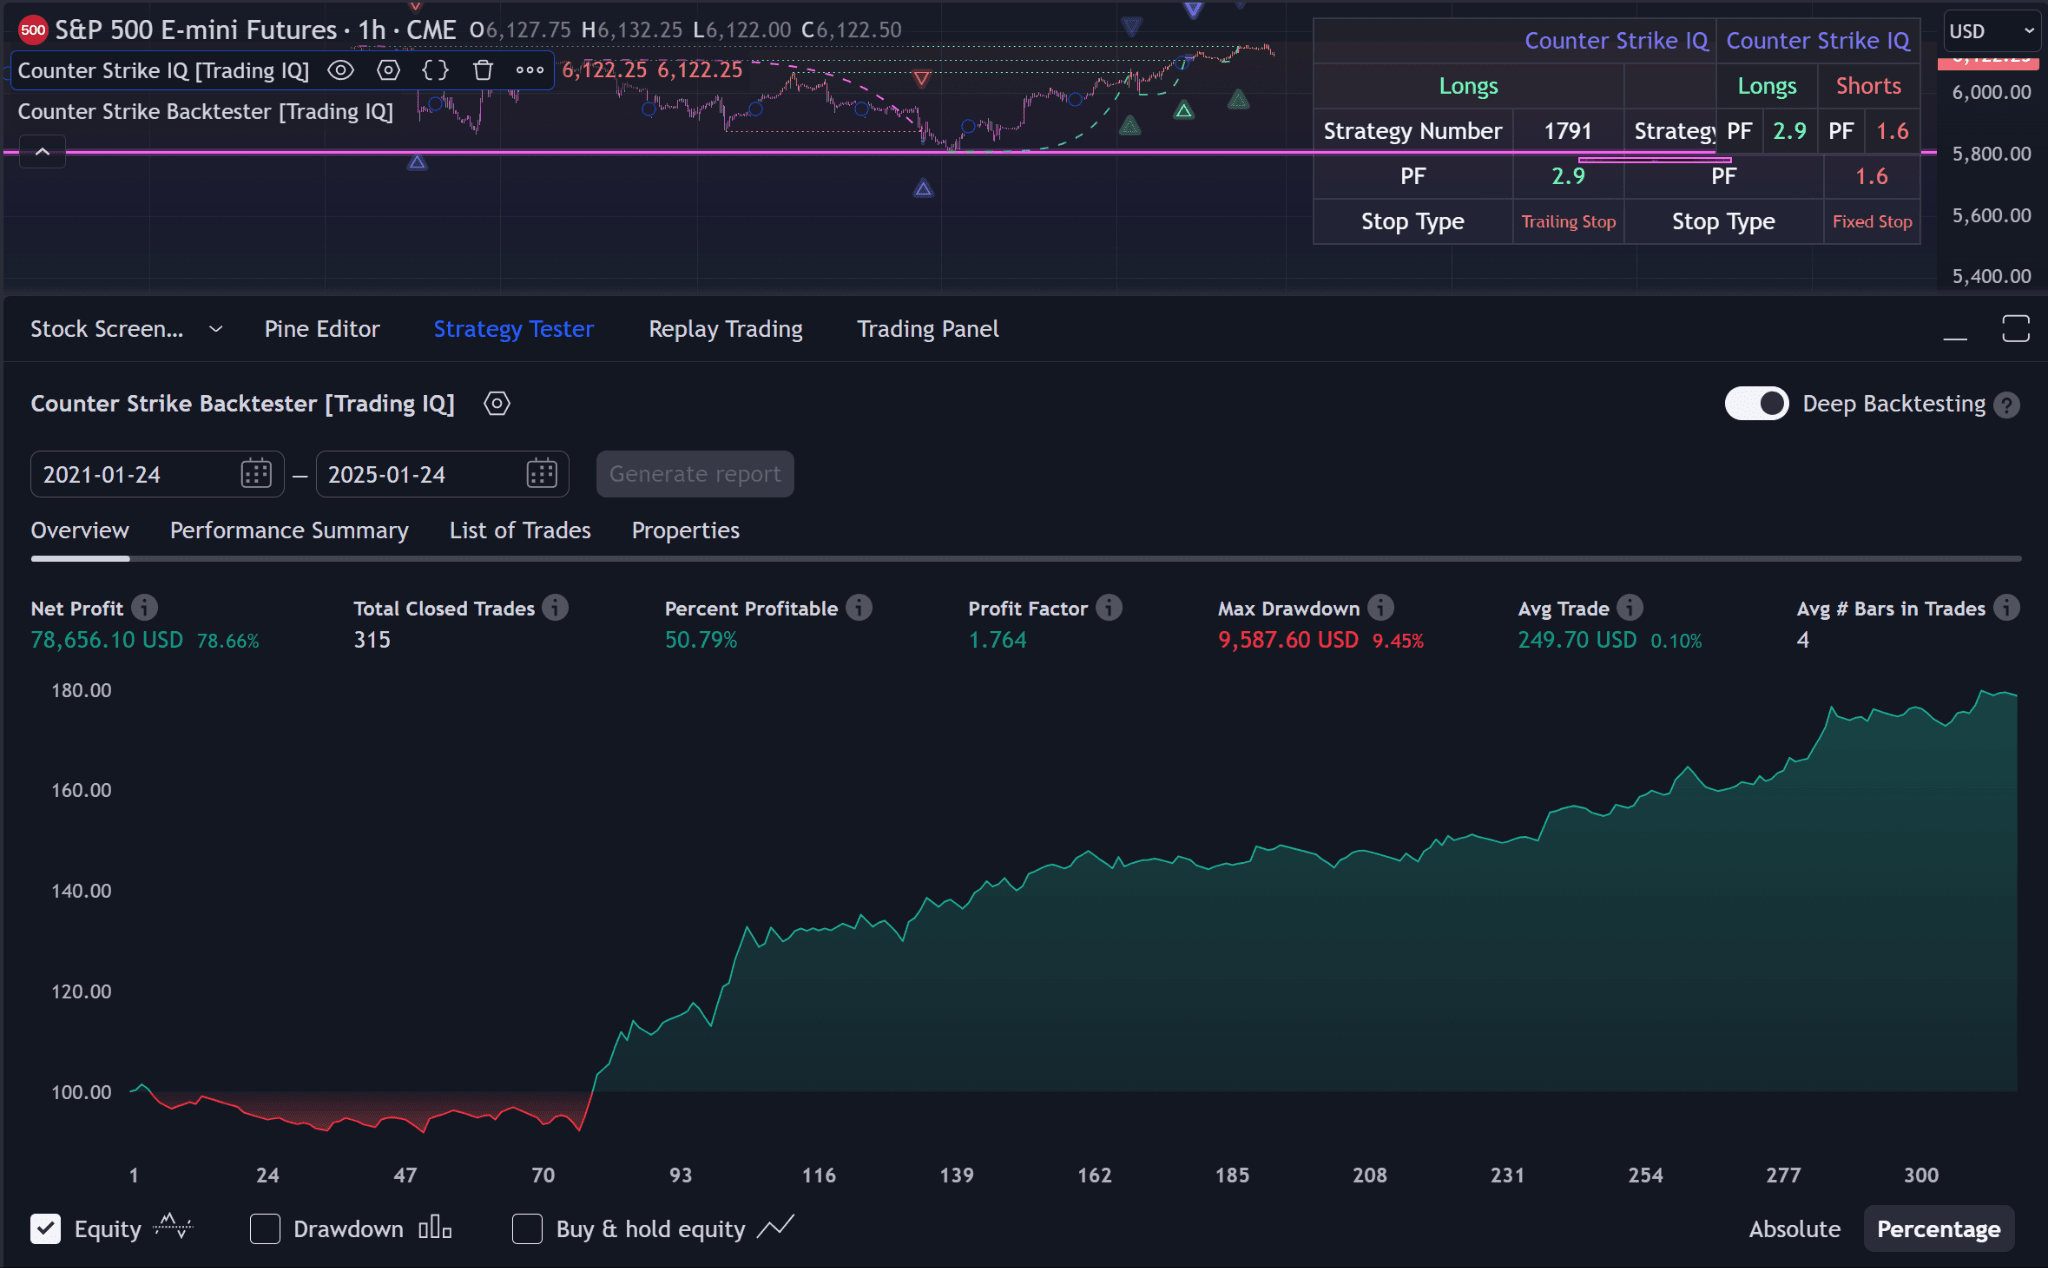
Task: Open the start date calendar picker
Action: click(x=257, y=474)
